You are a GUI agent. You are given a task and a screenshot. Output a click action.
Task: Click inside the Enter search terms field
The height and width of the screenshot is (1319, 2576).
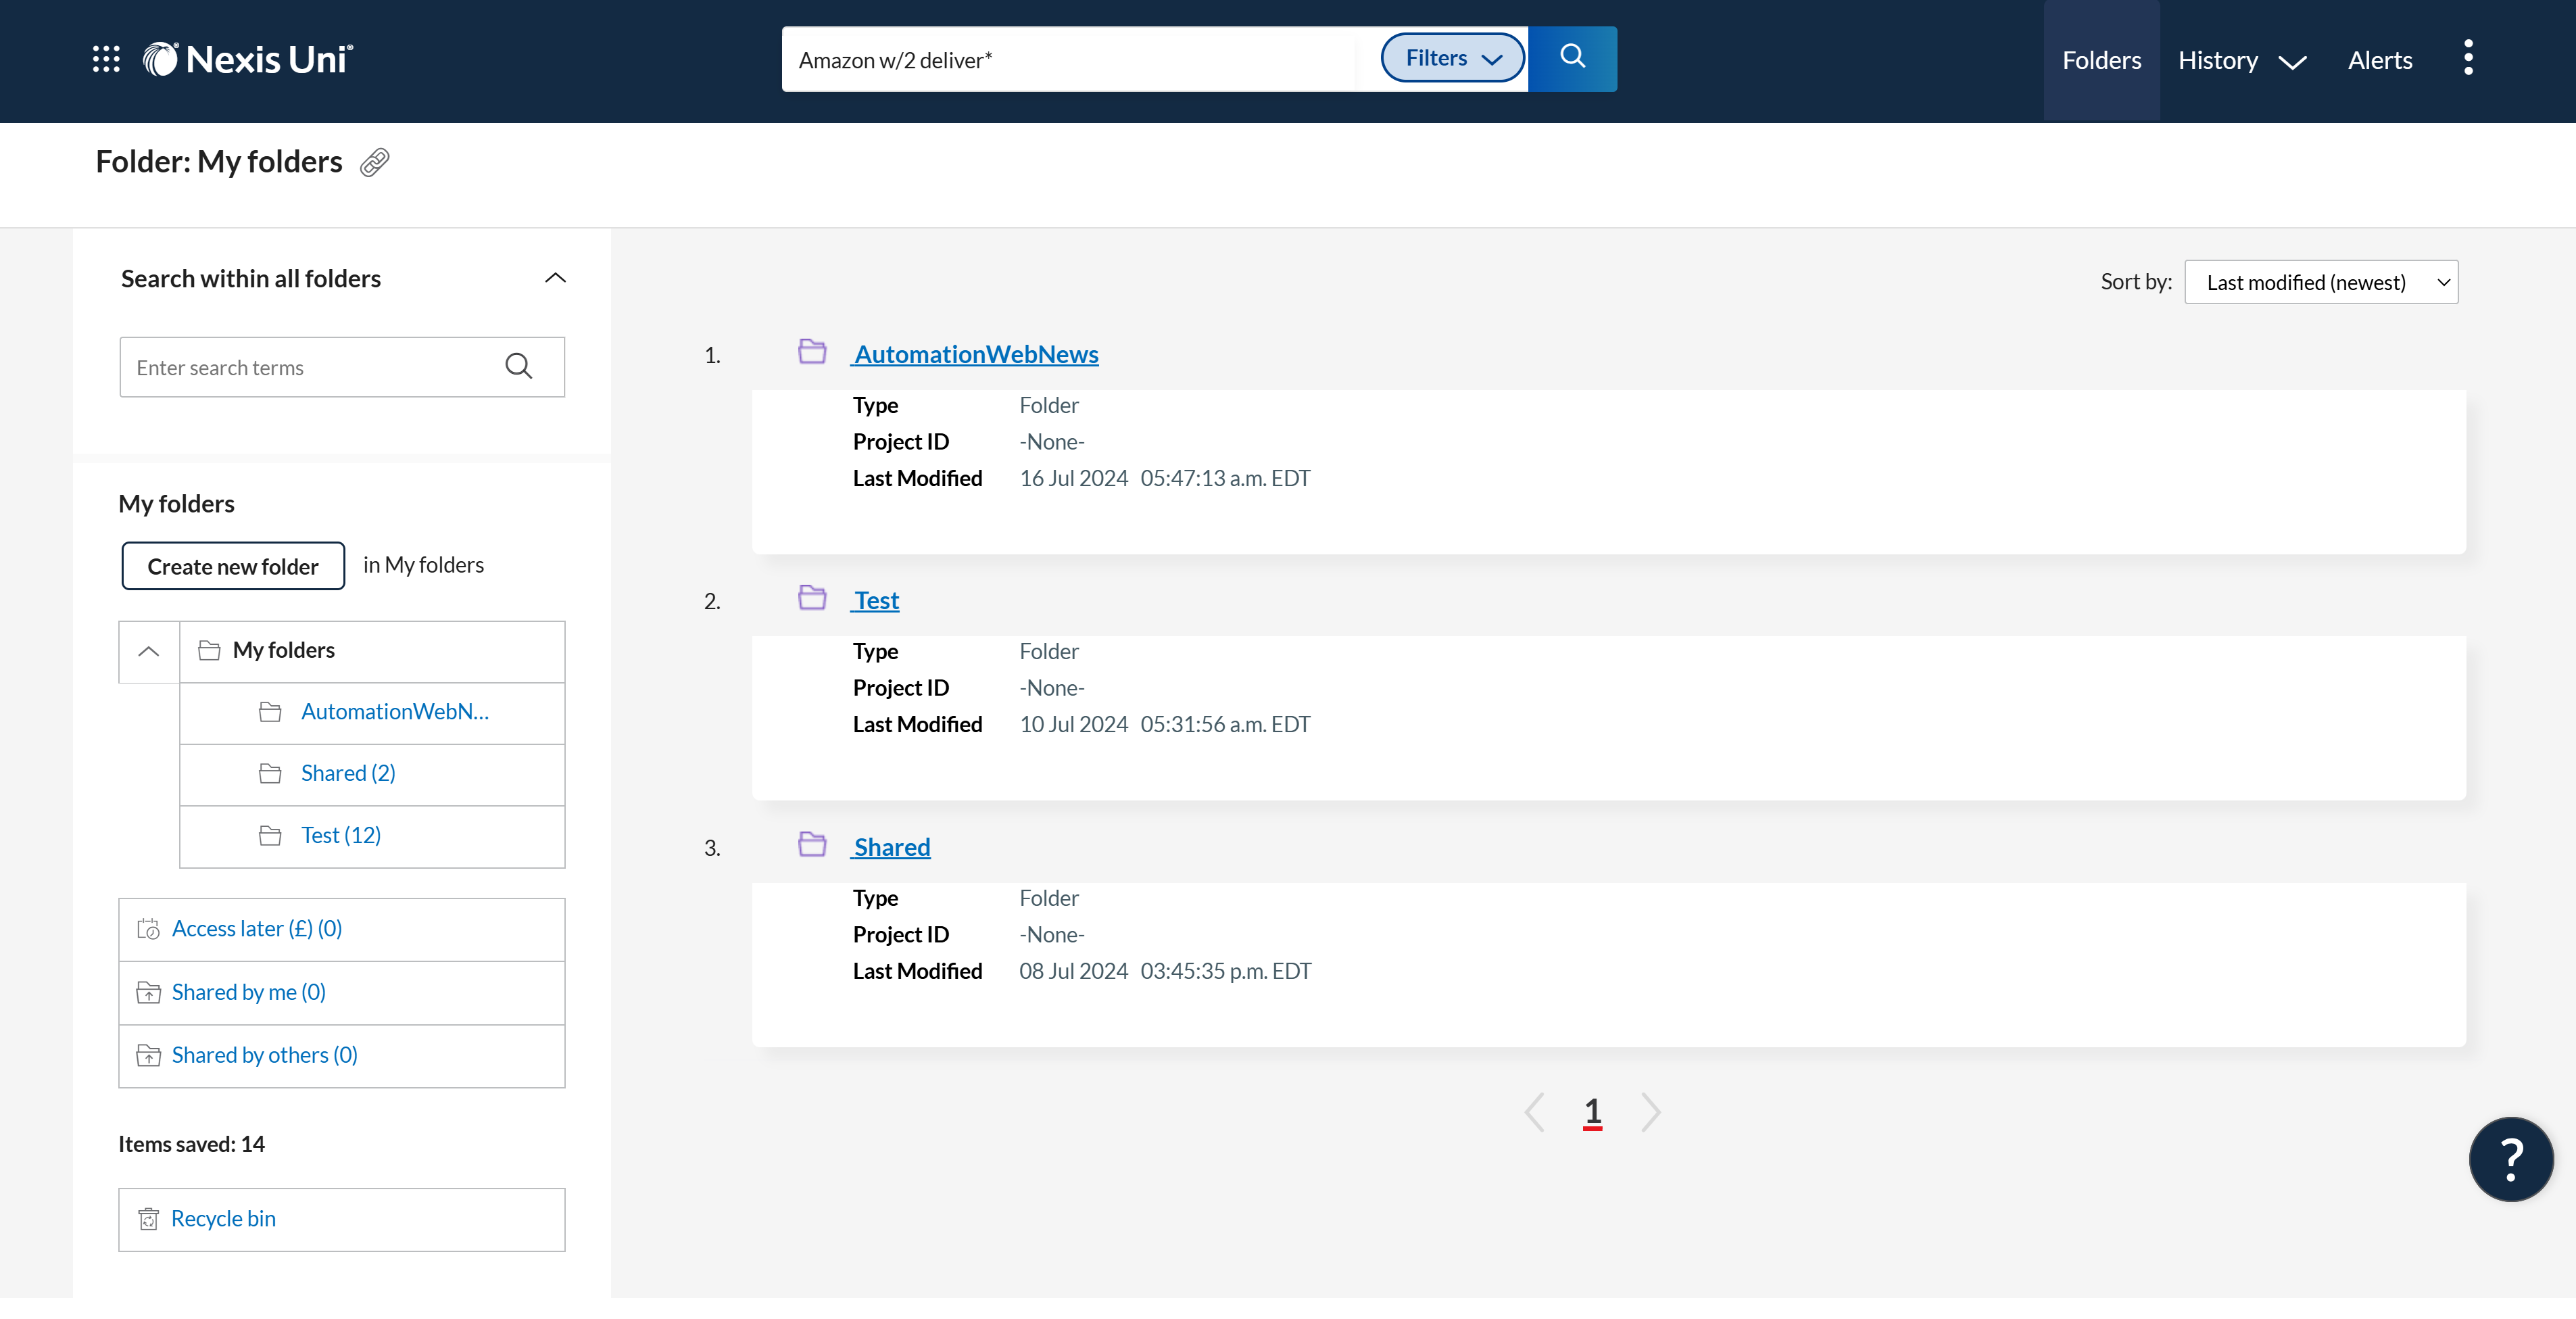tap(300, 367)
